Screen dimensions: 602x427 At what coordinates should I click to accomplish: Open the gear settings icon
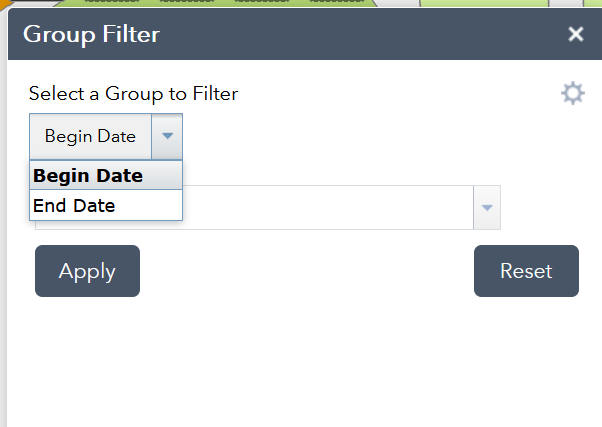pyautogui.click(x=572, y=94)
